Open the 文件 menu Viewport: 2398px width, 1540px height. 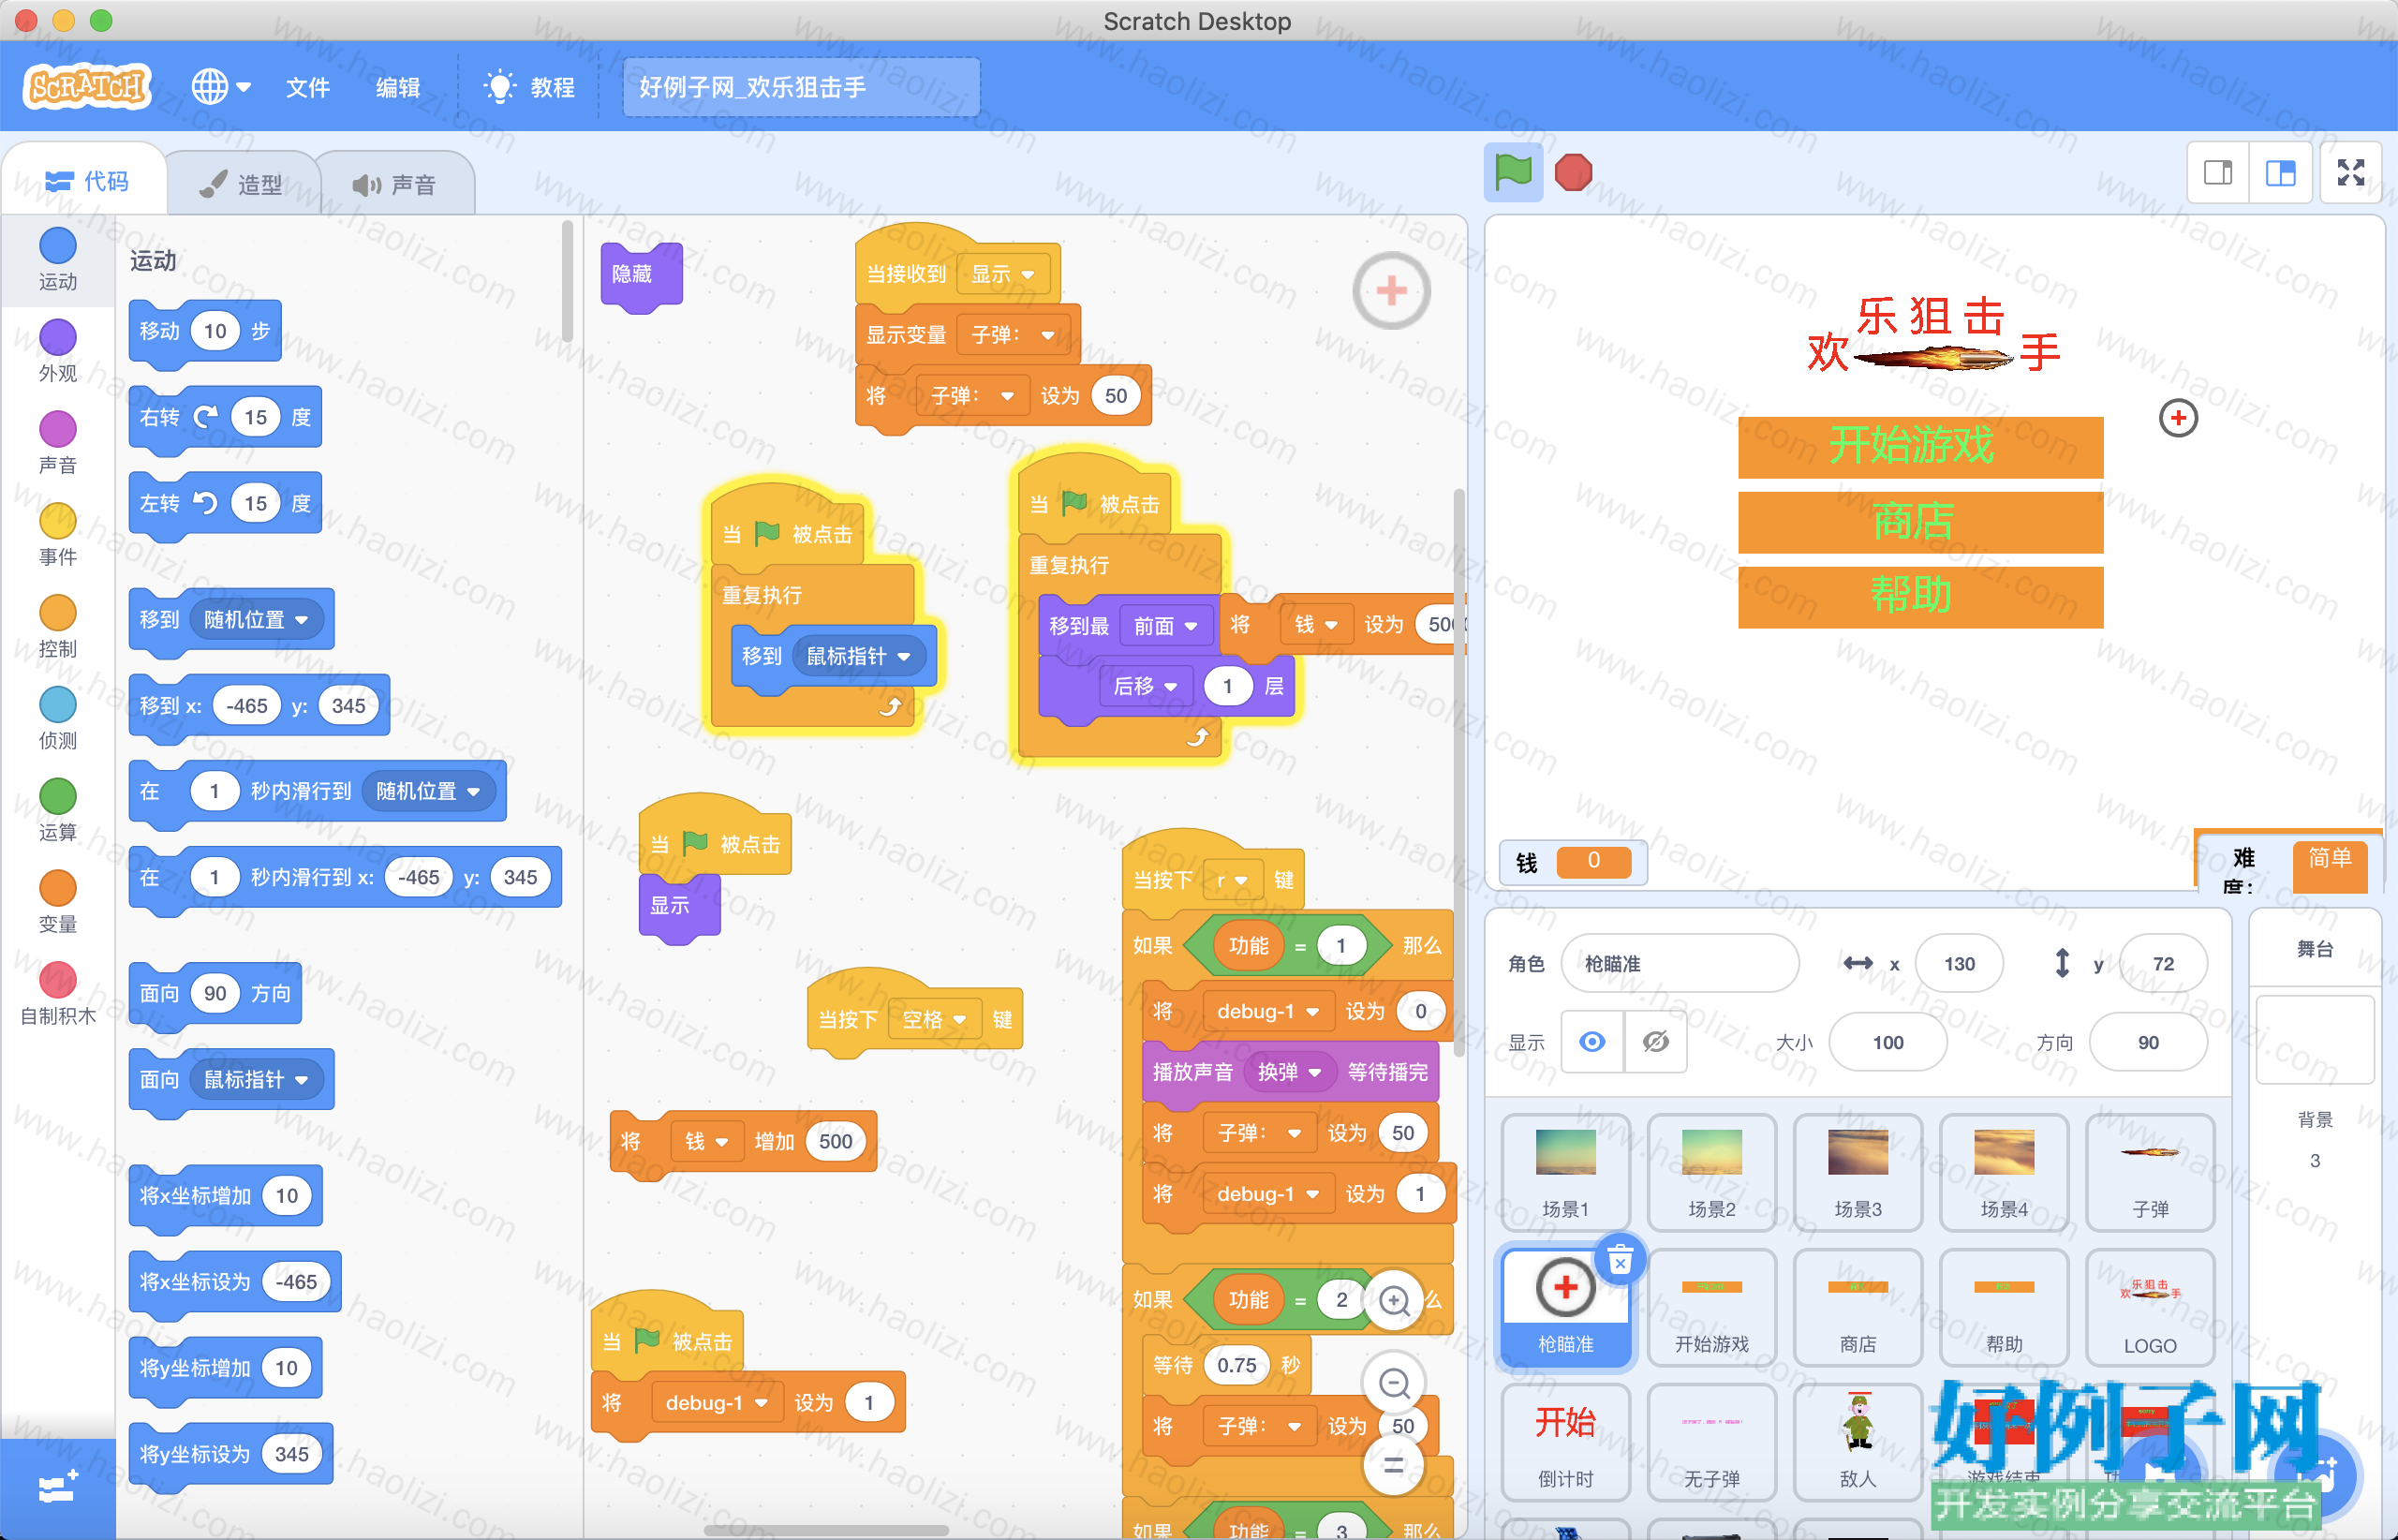pyautogui.click(x=307, y=87)
